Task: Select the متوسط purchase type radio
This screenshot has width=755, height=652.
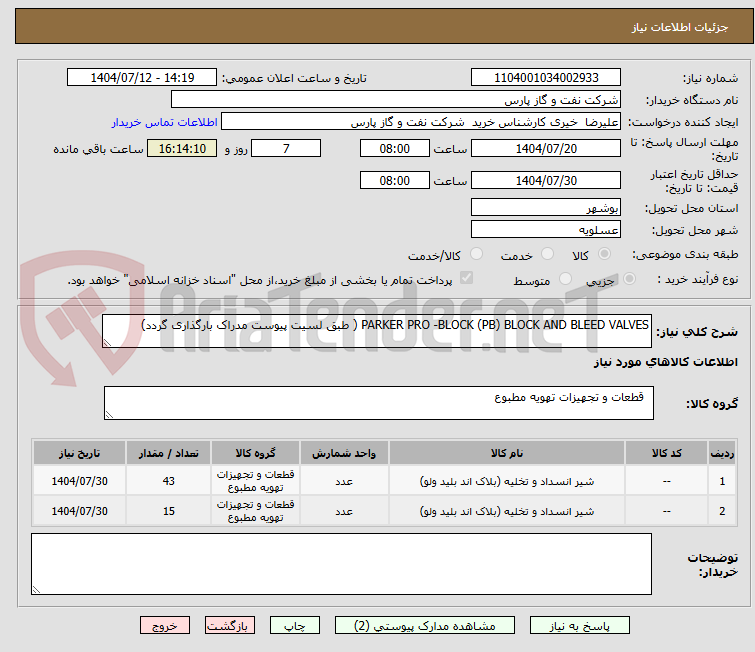Action: click(566, 280)
